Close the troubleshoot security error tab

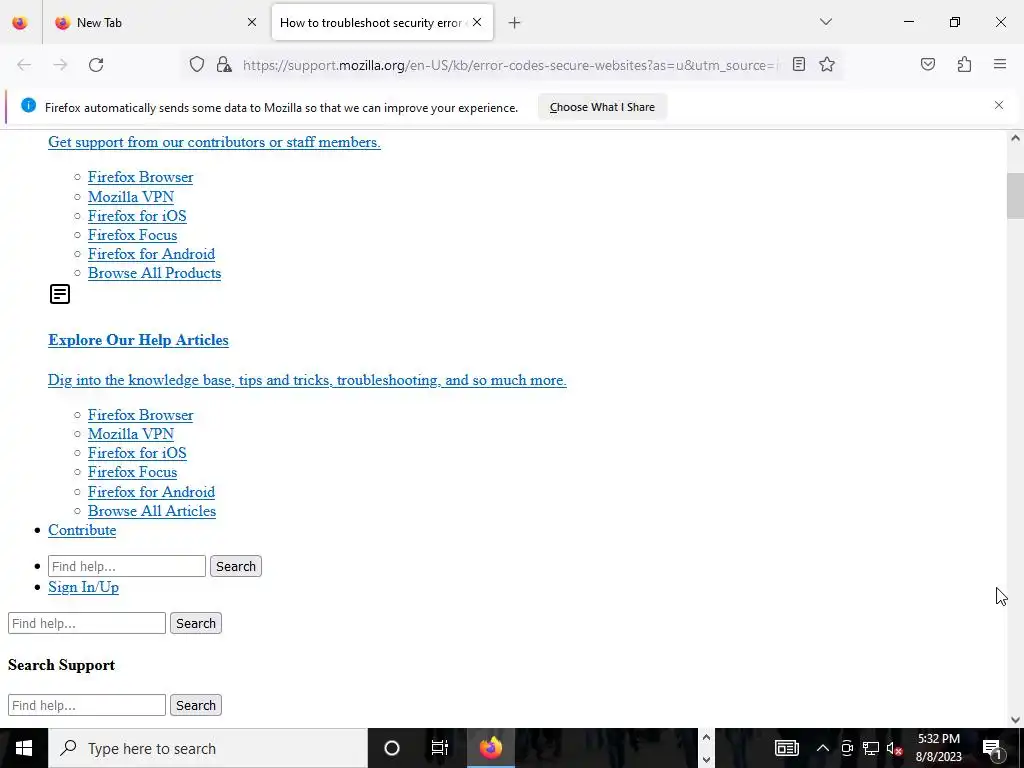477,22
